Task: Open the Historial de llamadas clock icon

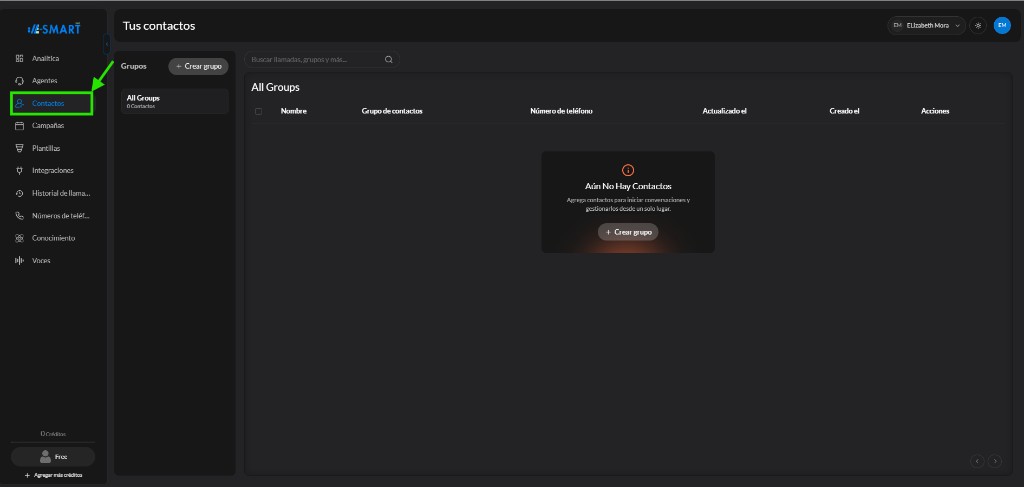Action: pos(19,193)
